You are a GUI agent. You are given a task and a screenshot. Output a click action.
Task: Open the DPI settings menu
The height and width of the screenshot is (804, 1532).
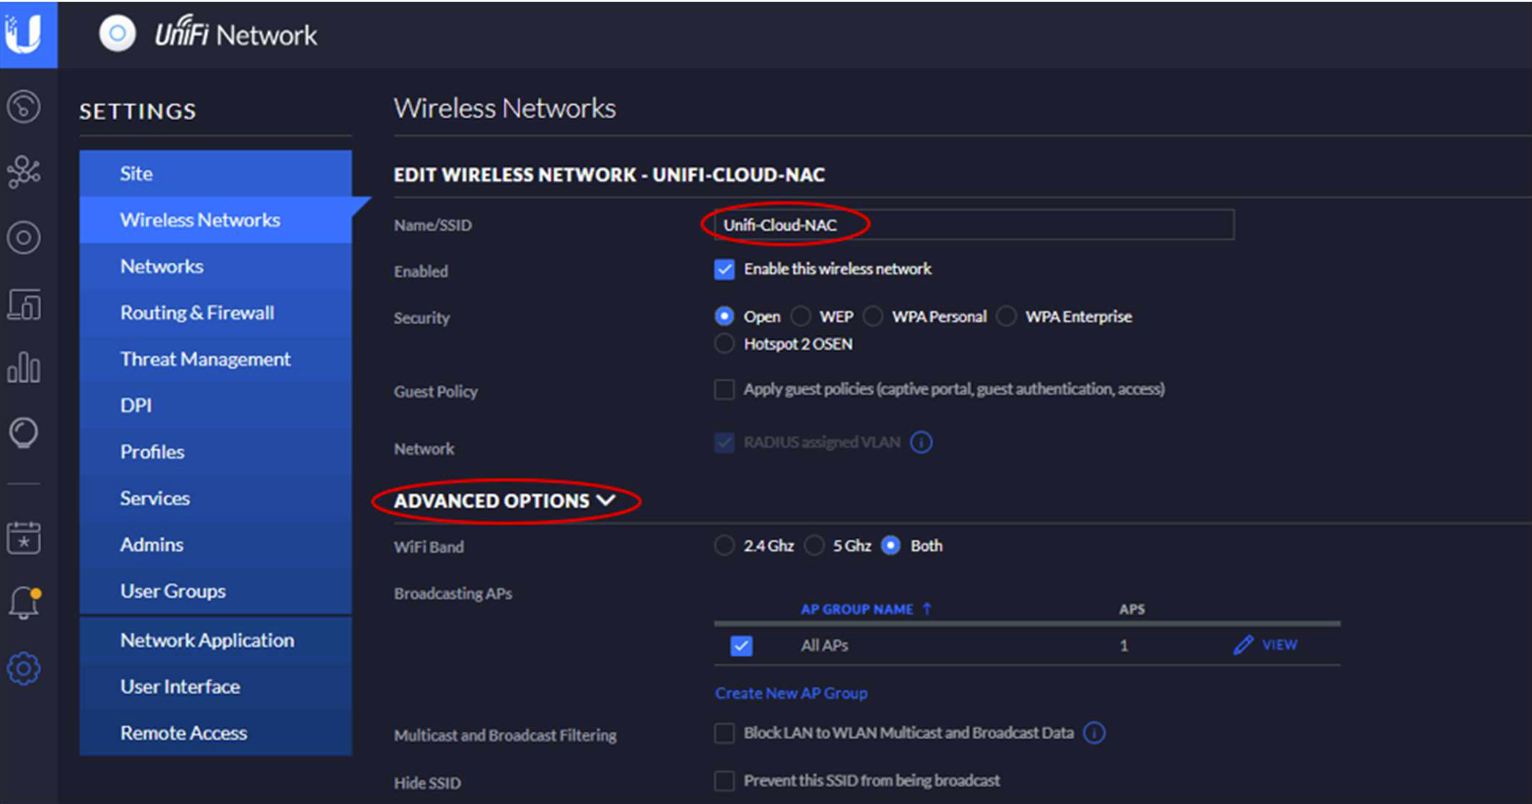click(x=216, y=405)
